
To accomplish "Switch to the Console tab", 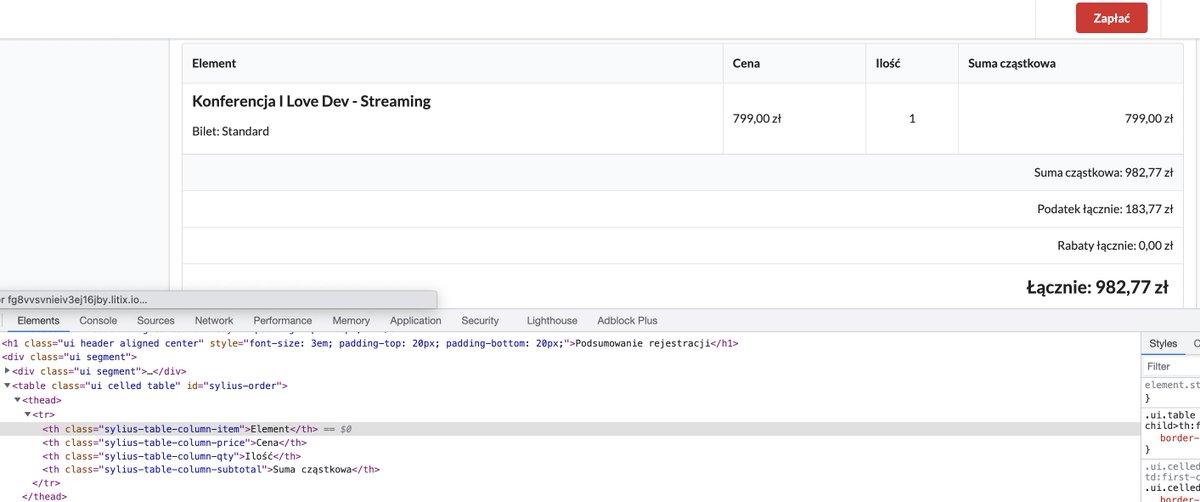I will (98, 321).
